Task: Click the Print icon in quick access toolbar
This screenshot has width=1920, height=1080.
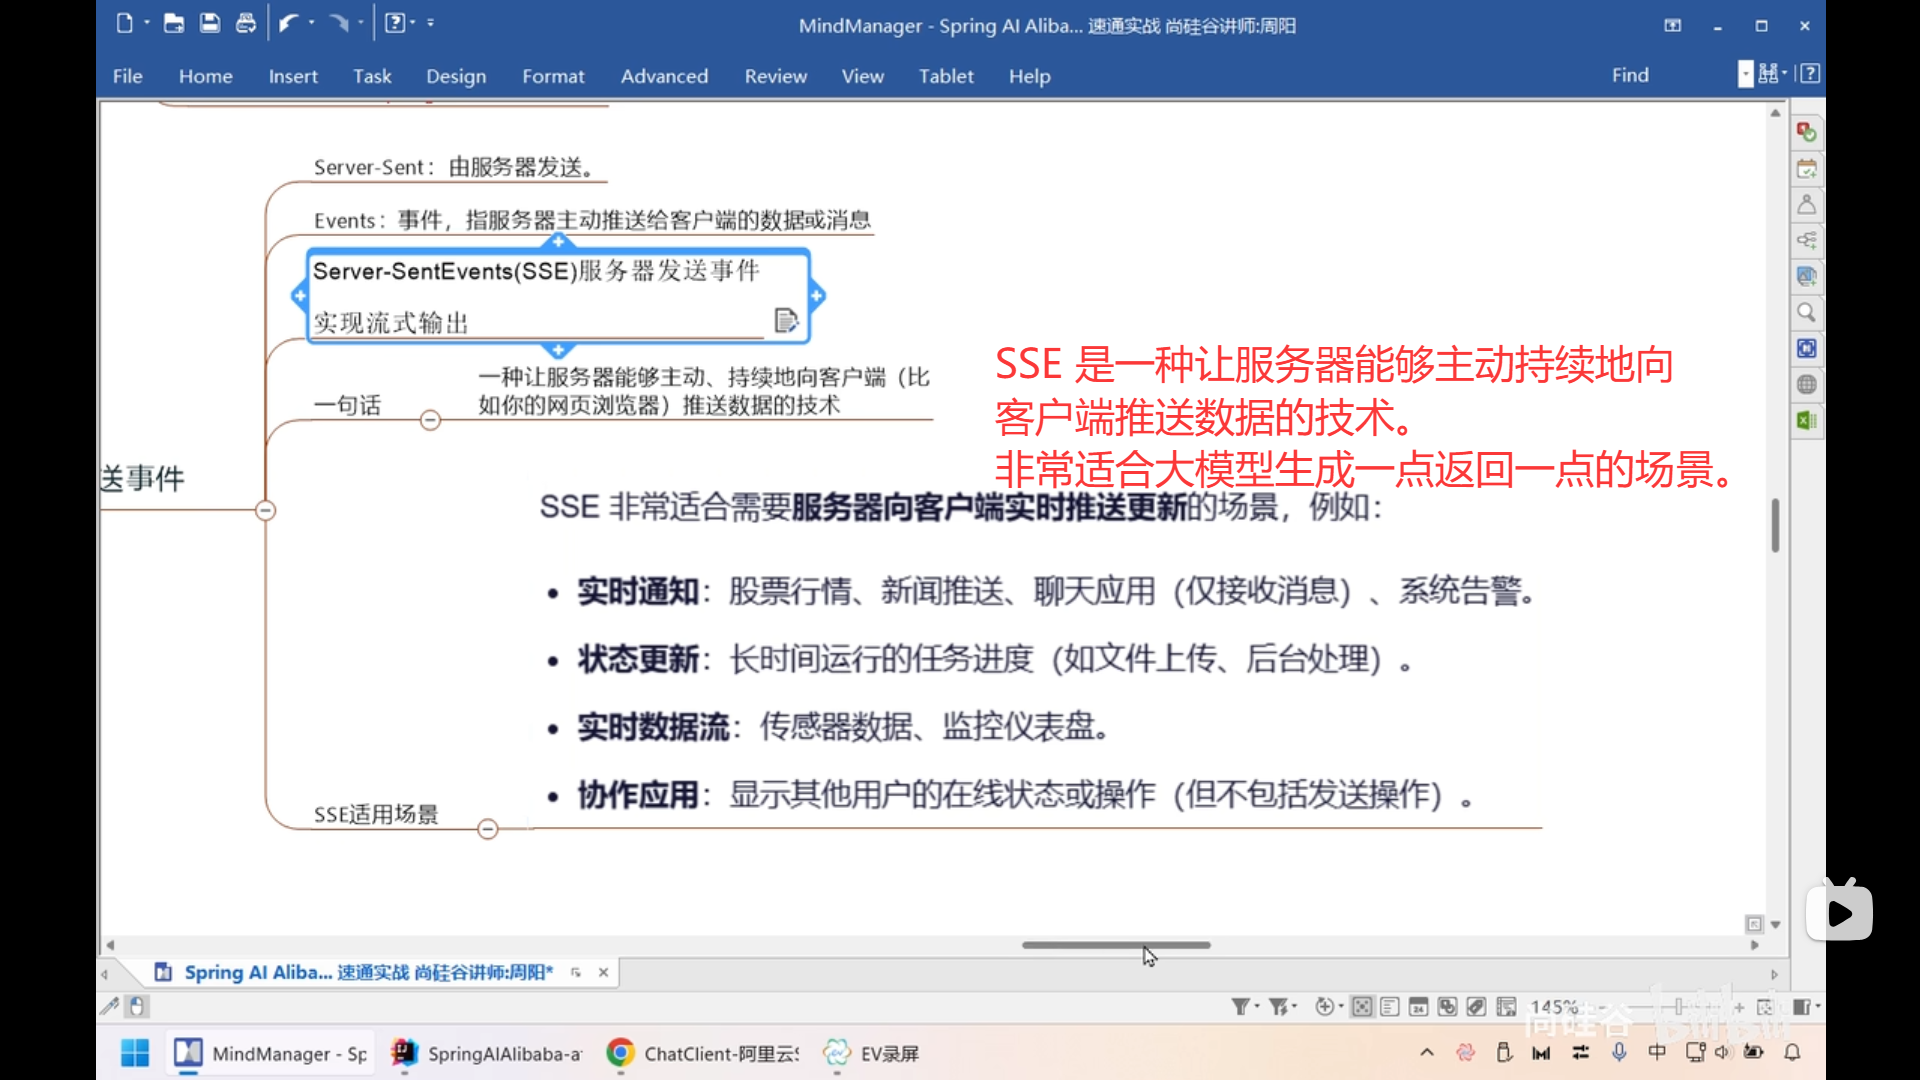Action: (247, 21)
